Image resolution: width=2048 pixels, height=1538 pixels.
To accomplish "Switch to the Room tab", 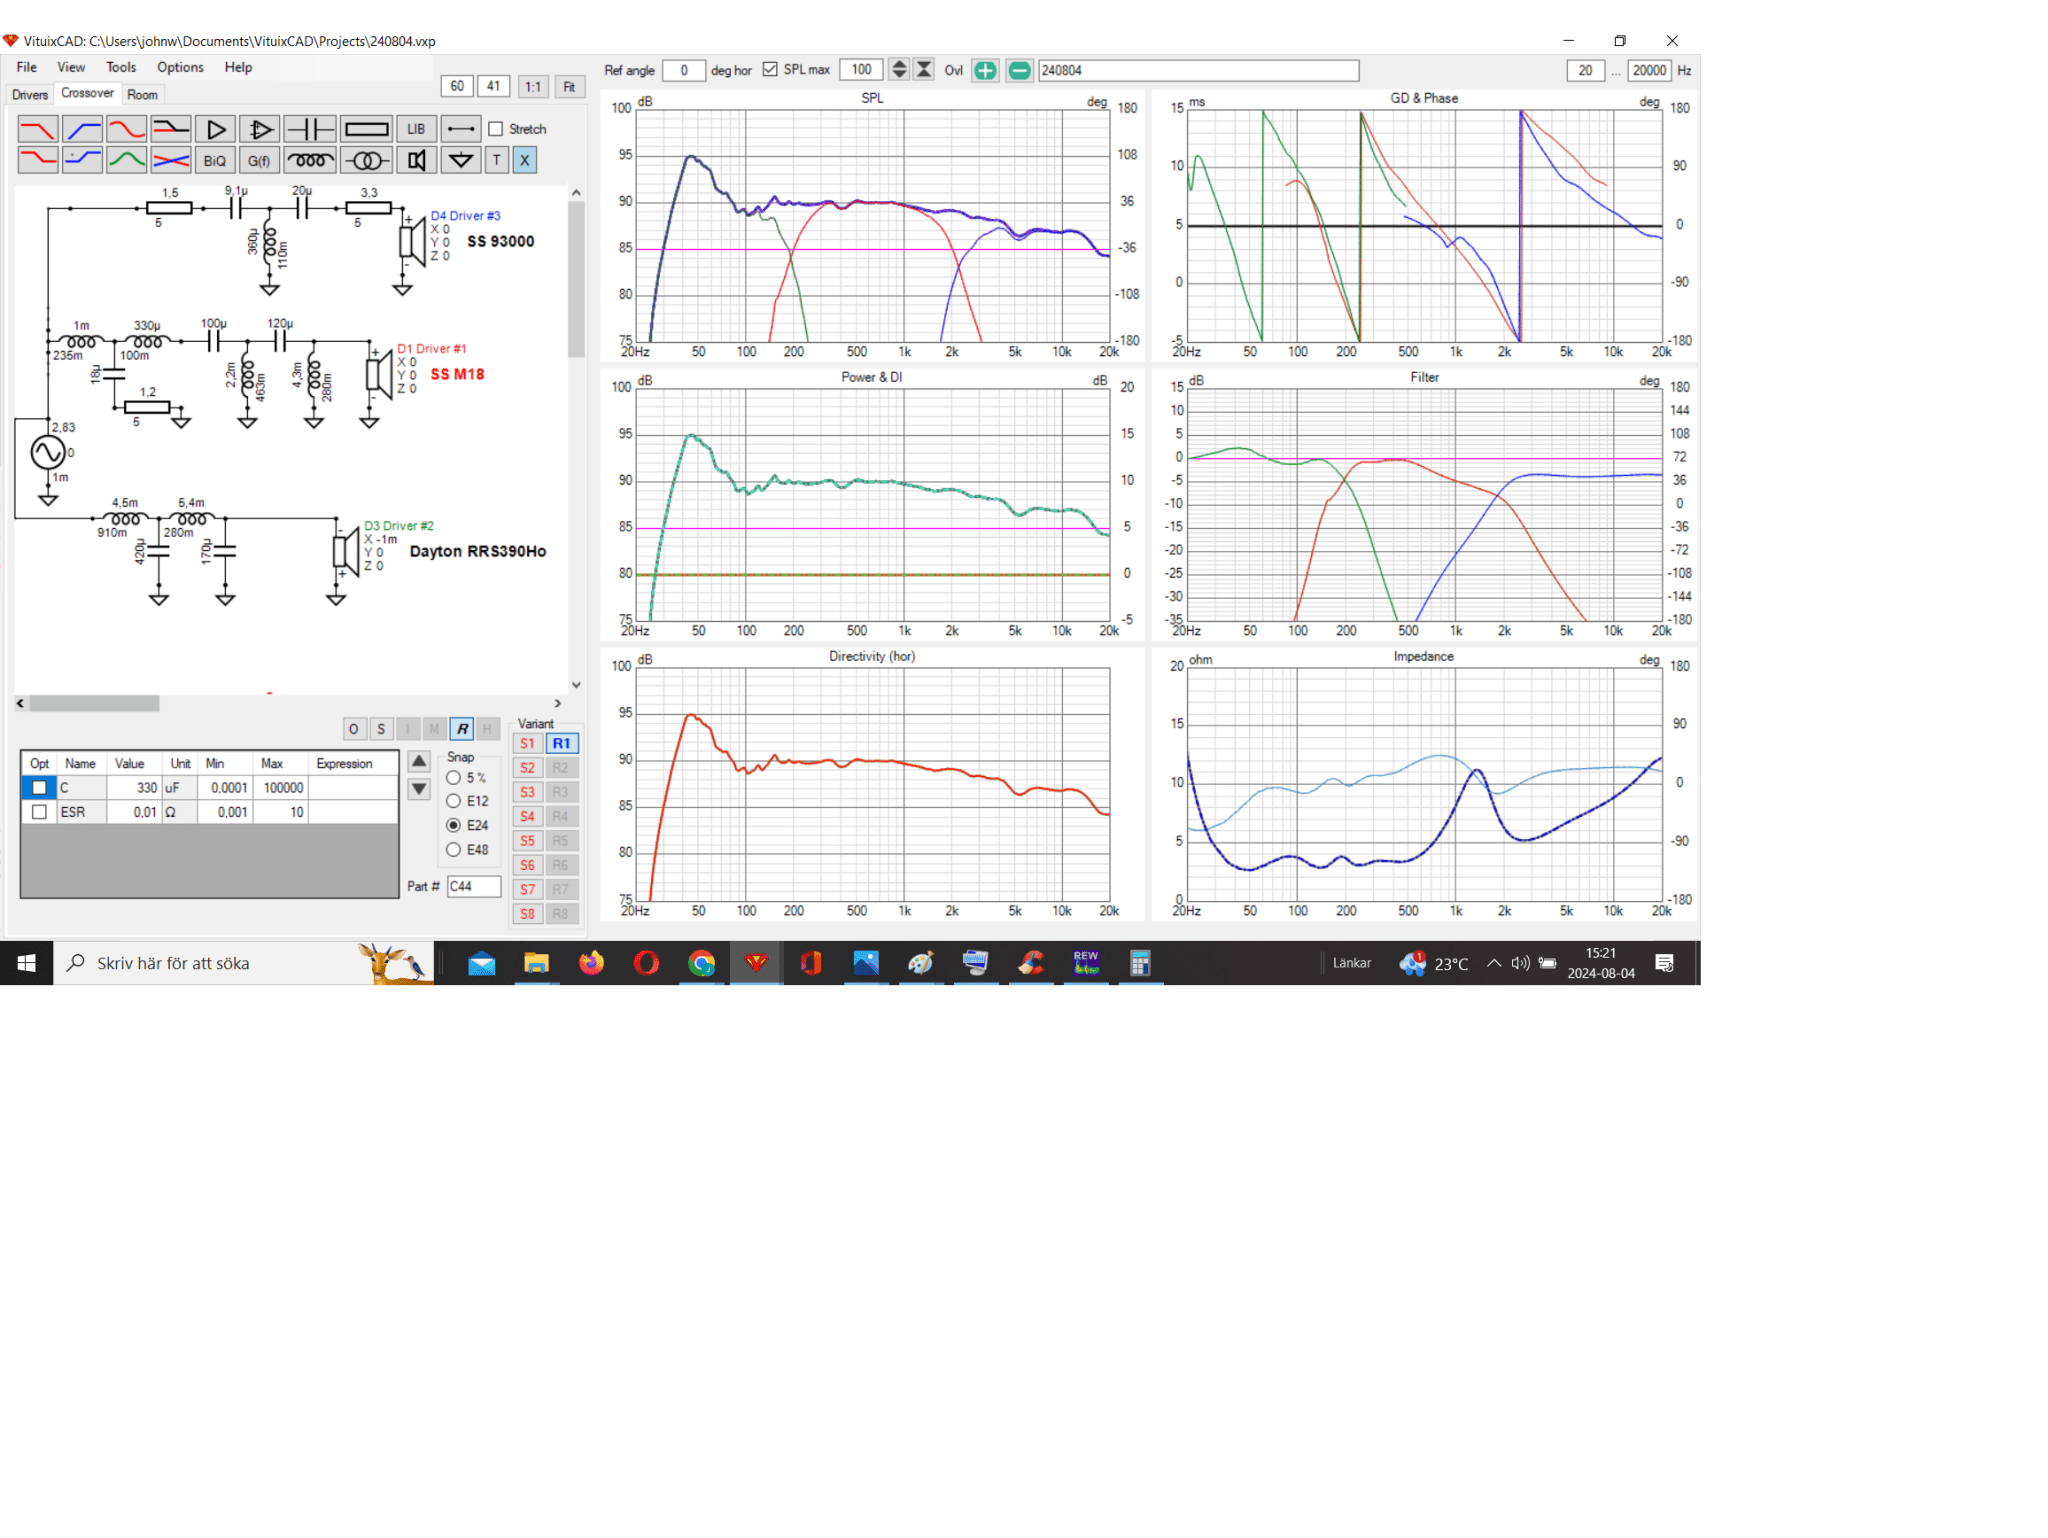I will (142, 95).
